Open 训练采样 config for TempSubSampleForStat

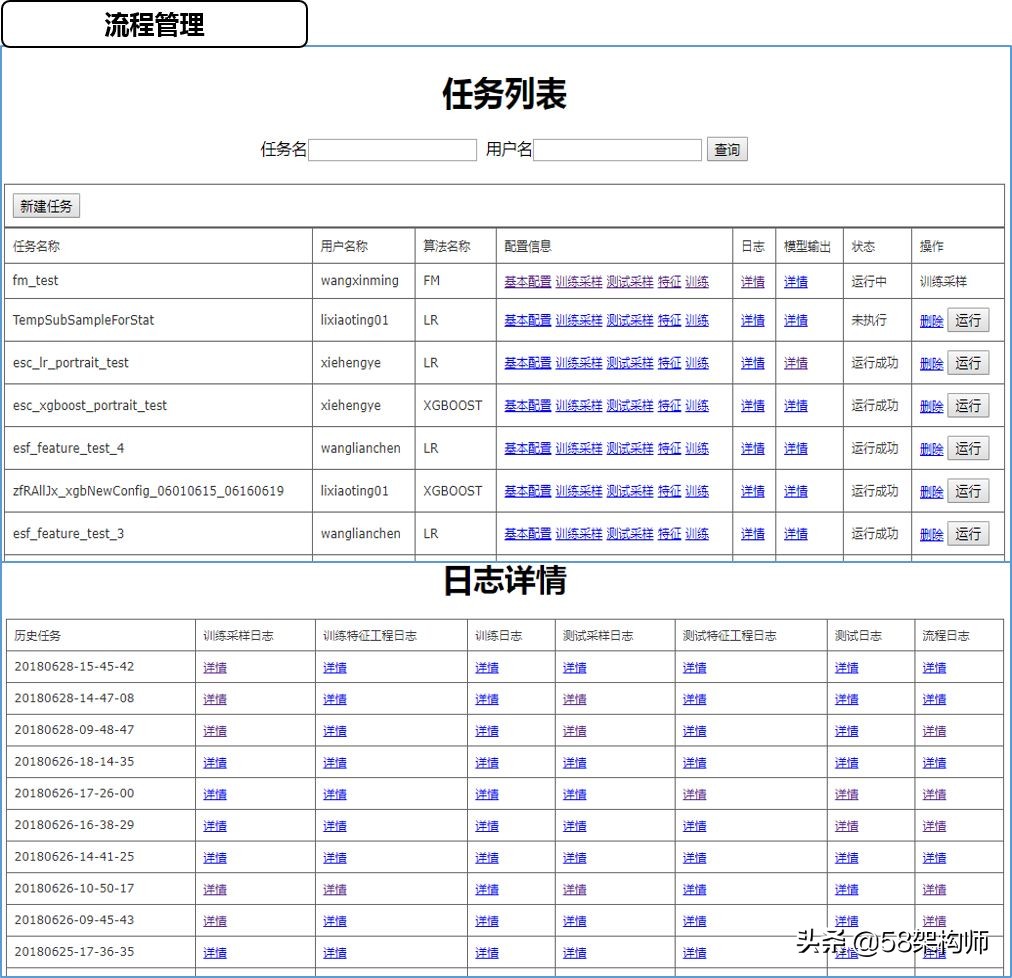pyautogui.click(x=578, y=320)
